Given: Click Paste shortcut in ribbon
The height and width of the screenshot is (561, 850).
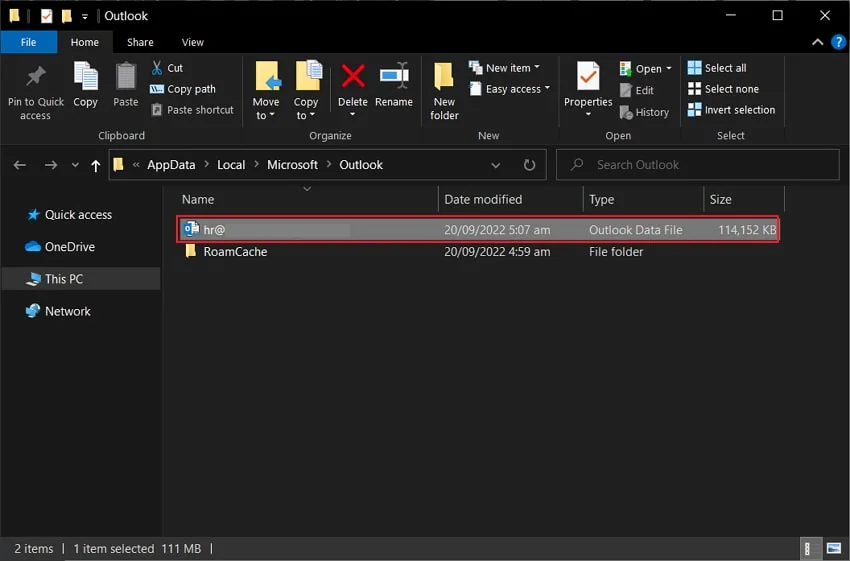Looking at the screenshot, I should point(192,110).
